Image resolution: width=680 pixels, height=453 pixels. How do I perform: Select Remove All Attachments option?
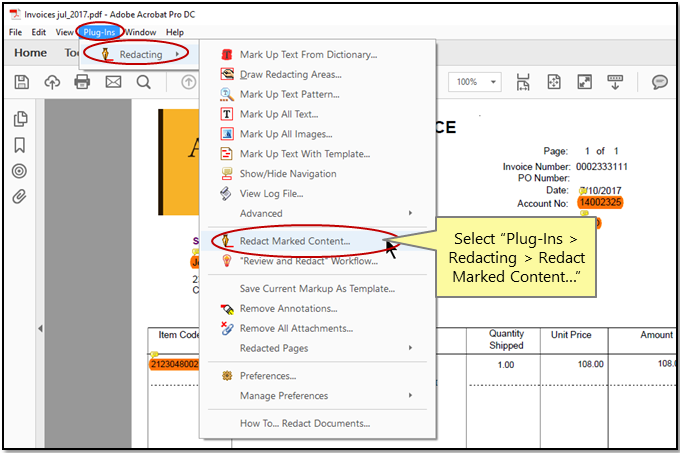296,328
